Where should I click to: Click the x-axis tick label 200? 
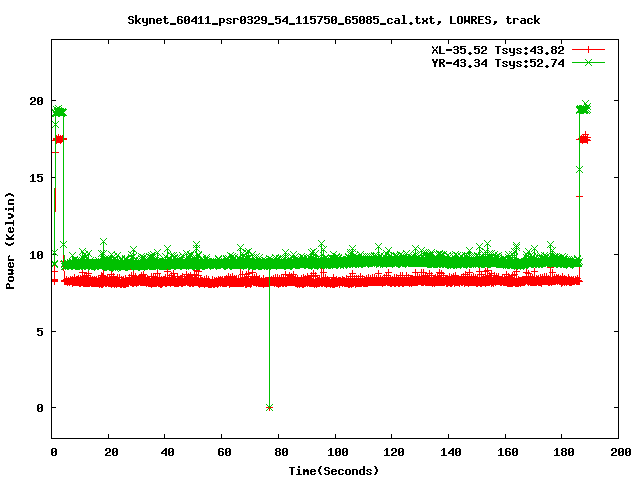click(620, 452)
